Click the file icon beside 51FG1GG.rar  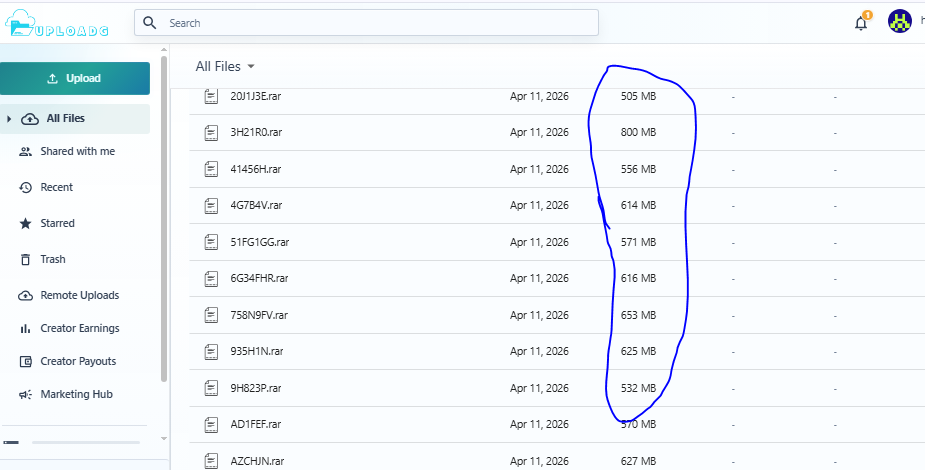[211, 242]
